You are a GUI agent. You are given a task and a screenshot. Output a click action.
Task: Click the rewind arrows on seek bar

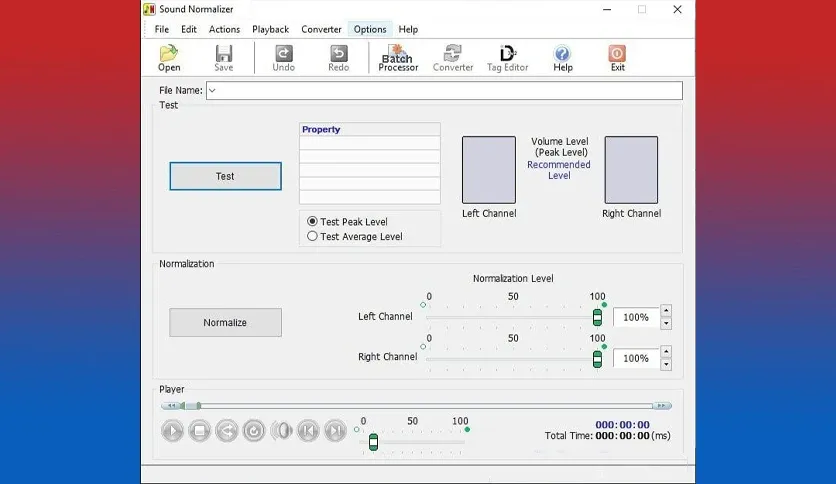(171, 406)
